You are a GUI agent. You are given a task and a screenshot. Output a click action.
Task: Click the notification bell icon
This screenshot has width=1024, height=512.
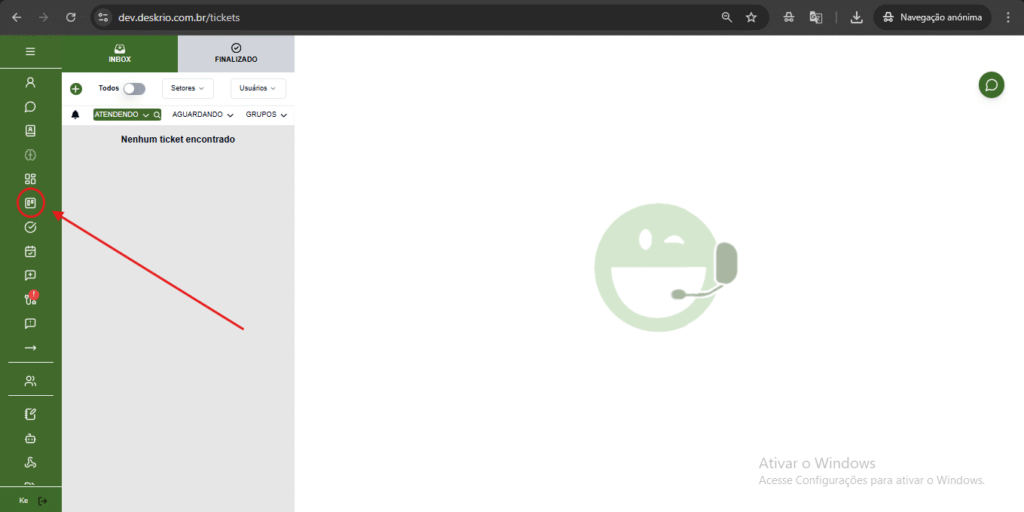pos(75,115)
